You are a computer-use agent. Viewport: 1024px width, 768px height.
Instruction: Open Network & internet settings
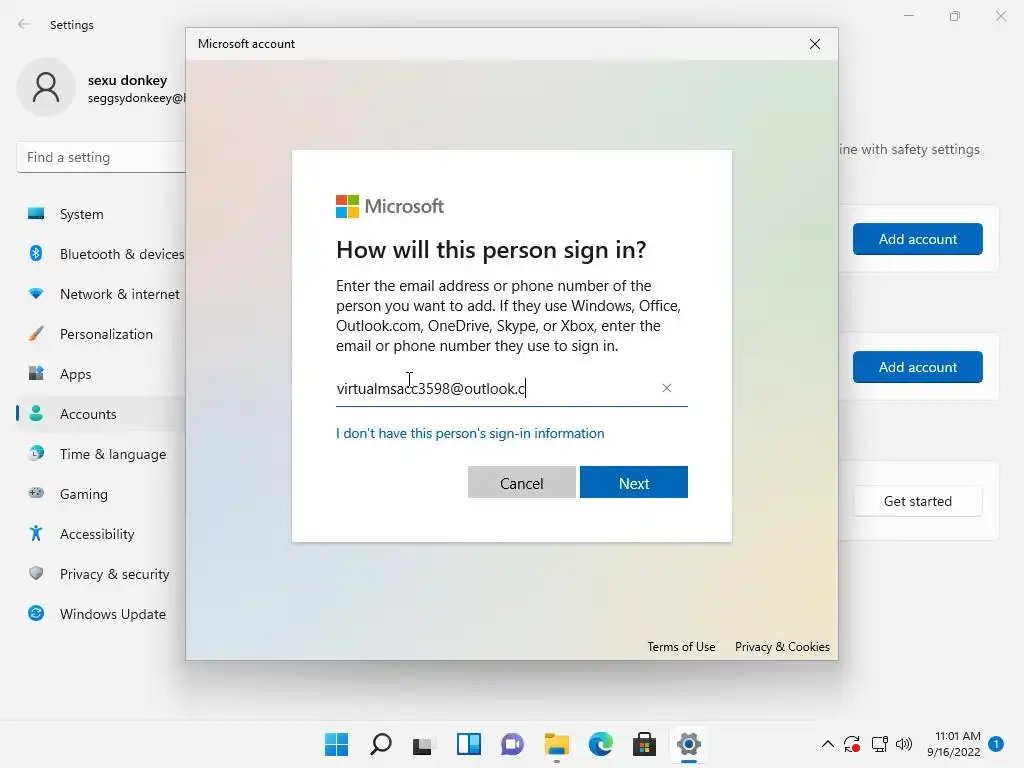[x=101, y=294]
